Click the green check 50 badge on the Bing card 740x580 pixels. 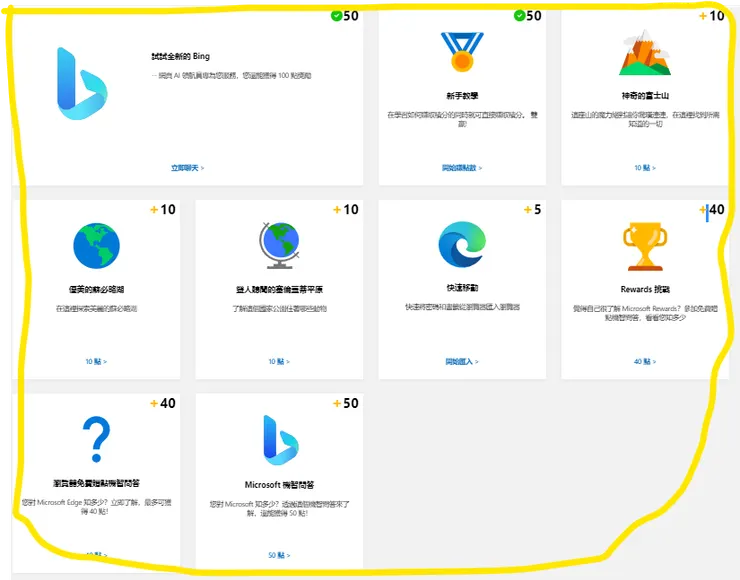(x=345, y=16)
